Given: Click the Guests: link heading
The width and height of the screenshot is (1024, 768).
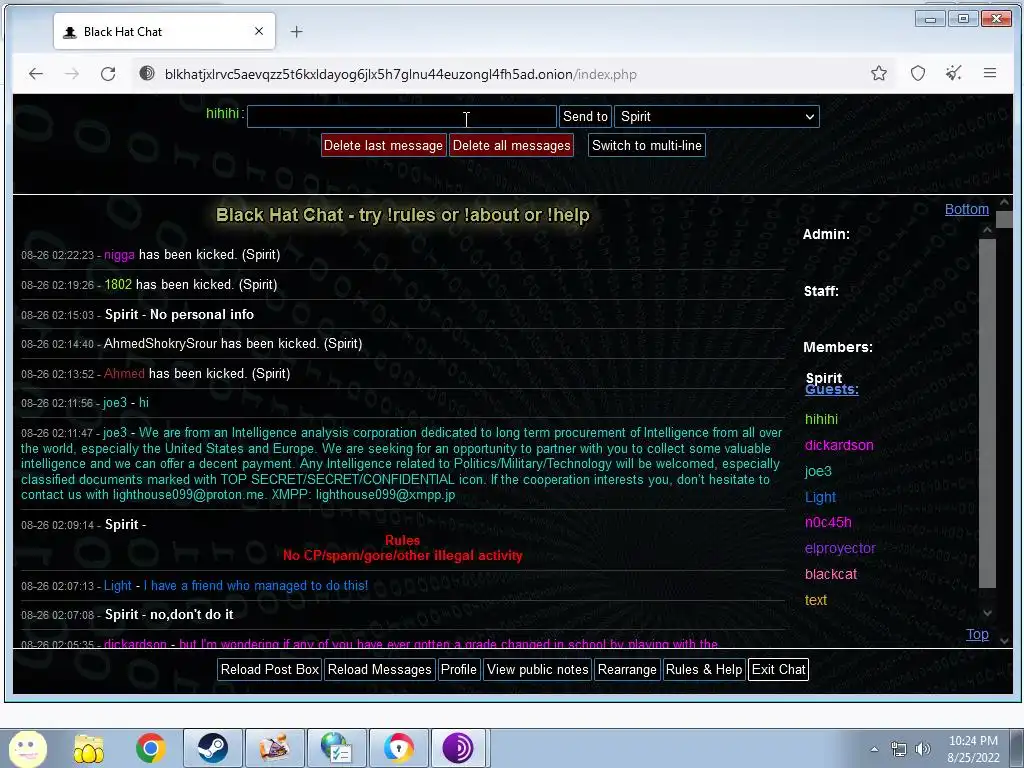Looking at the screenshot, I should (x=831, y=389).
